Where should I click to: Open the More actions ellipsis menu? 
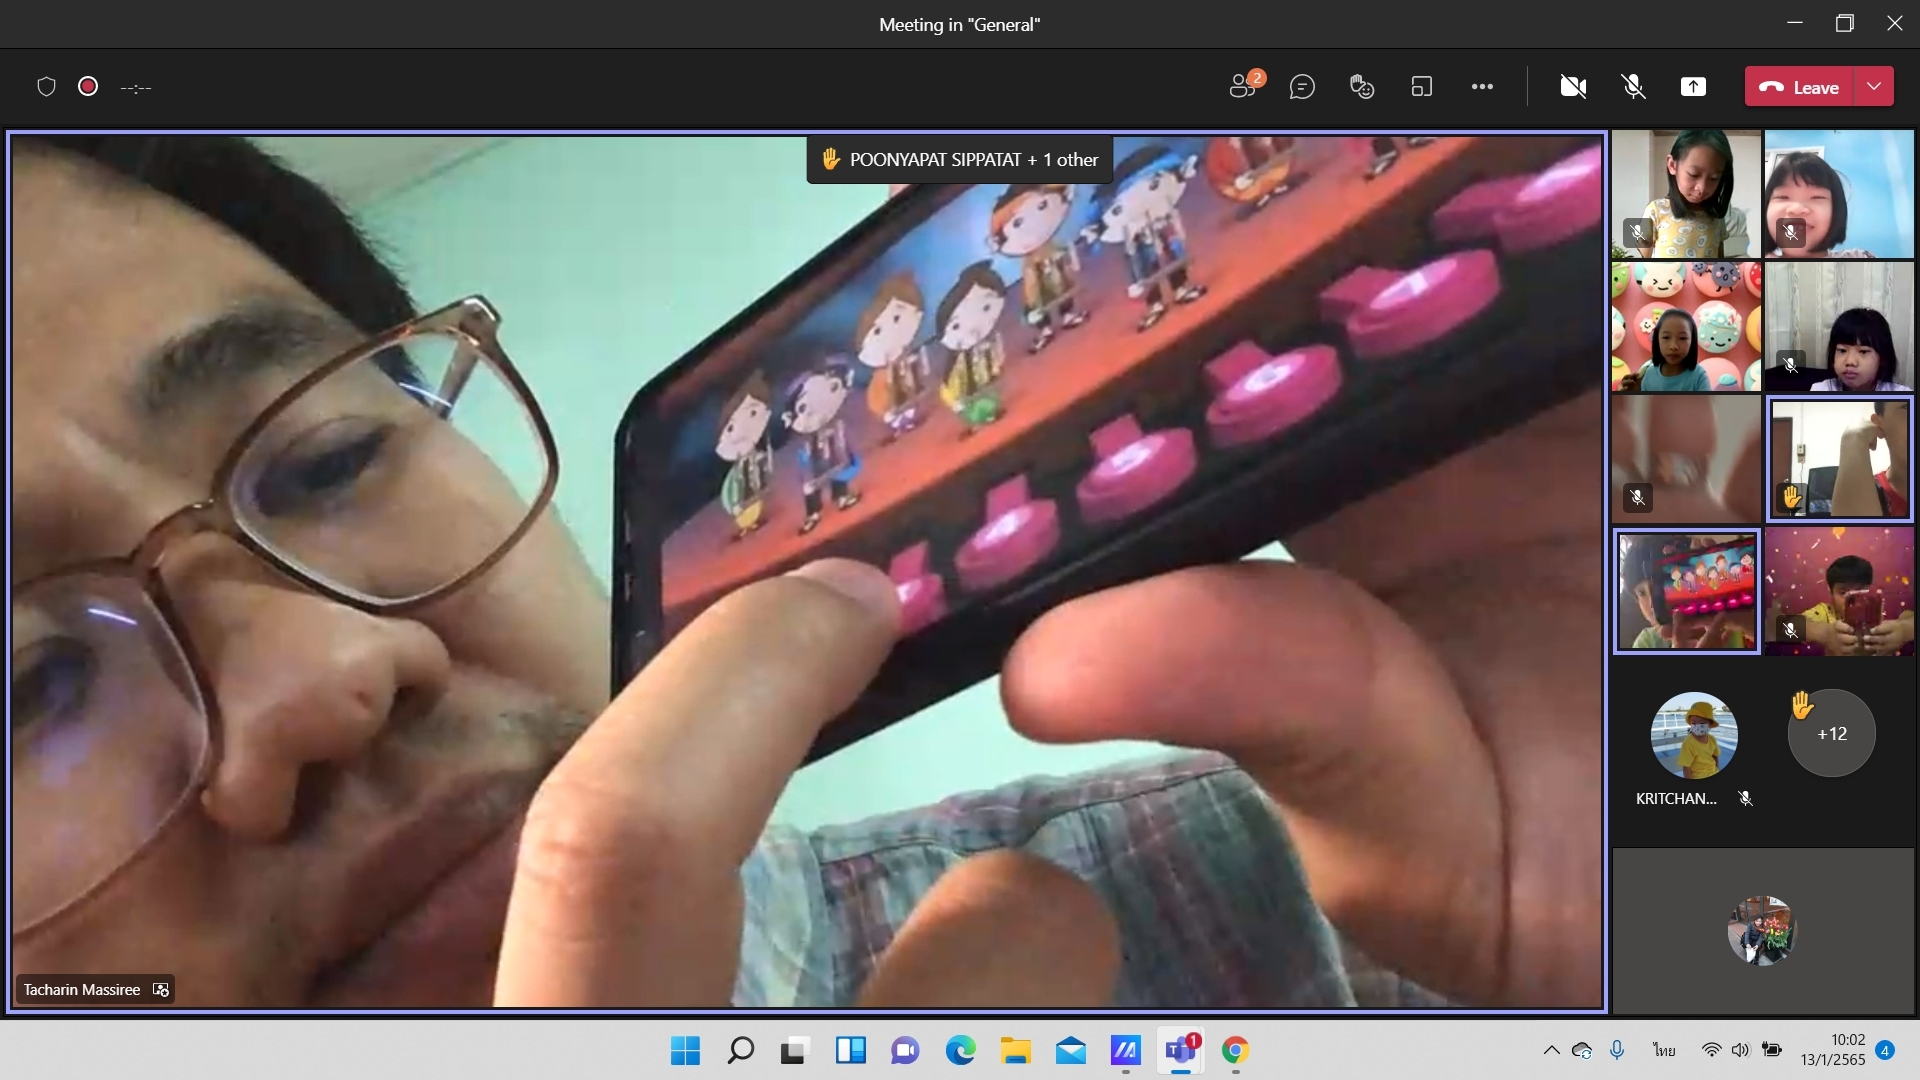pos(1482,87)
